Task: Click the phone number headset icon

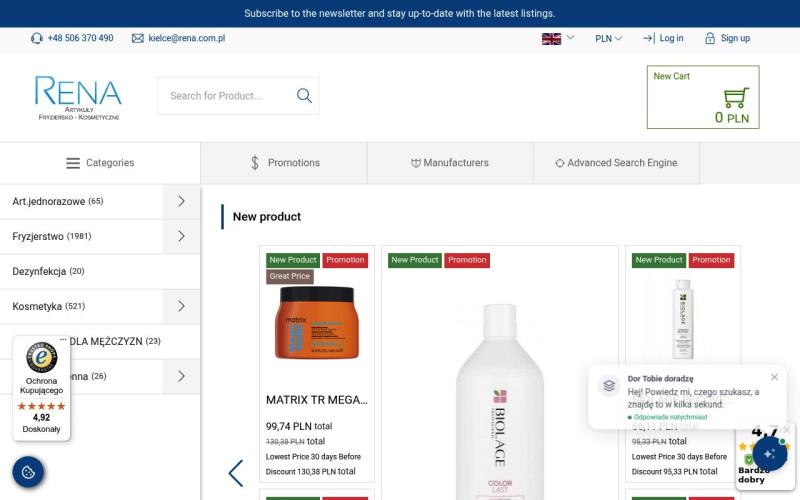Action: [x=37, y=39]
